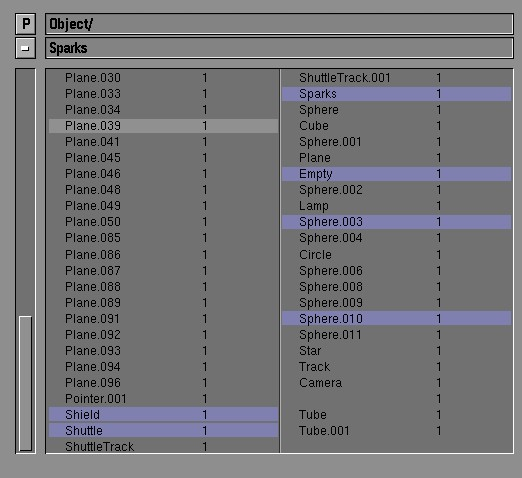Select the Shuttle object entry
Image resolution: width=522 pixels, height=478 pixels.
pyautogui.click(x=163, y=431)
